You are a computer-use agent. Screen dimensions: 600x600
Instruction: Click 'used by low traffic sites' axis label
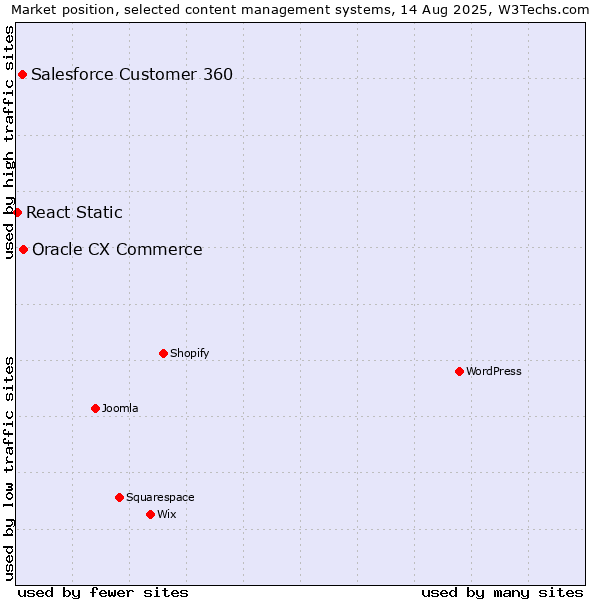point(8,470)
